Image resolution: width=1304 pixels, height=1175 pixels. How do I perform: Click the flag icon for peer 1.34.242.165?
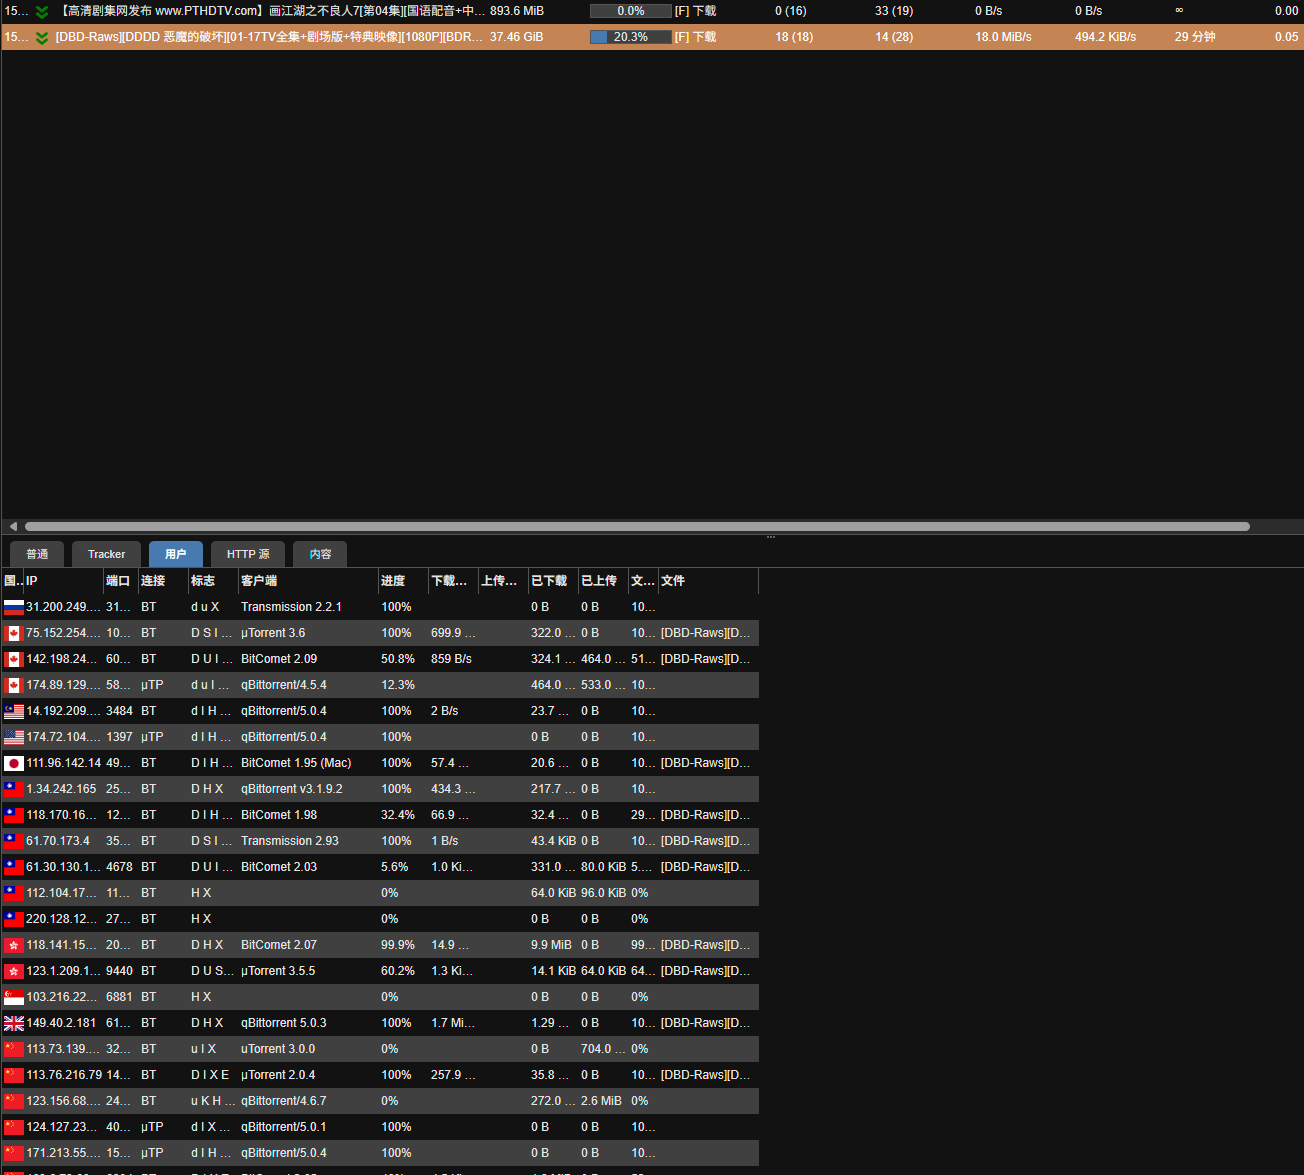(14, 789)
